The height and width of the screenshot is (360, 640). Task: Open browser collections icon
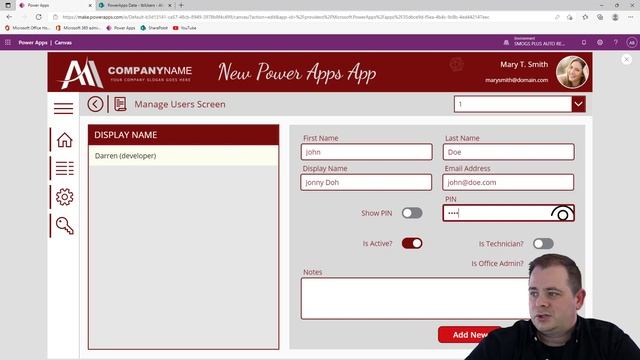(600, 17)
